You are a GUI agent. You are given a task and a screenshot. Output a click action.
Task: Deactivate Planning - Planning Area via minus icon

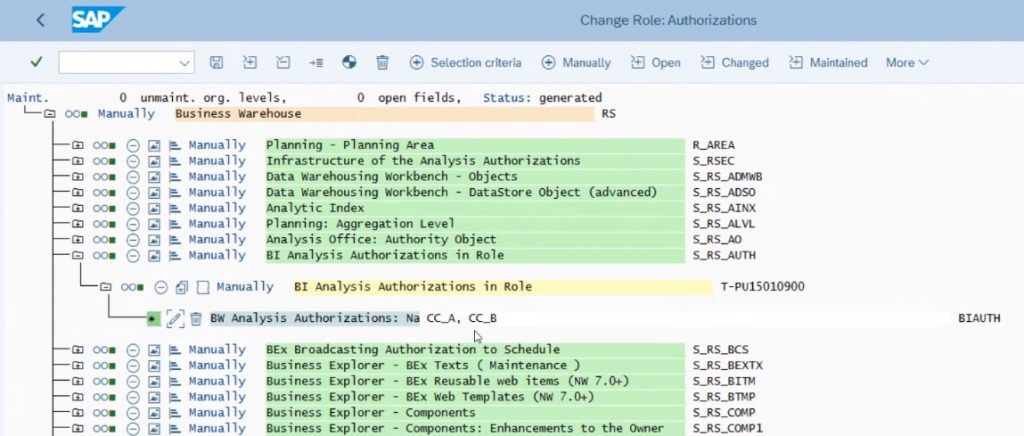tap(133, 145)
